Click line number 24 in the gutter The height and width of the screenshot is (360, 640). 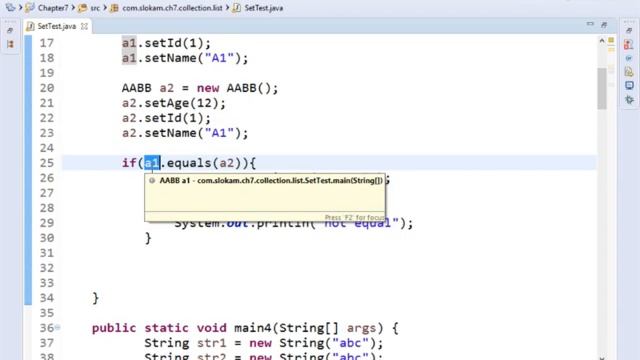(47, 148)
